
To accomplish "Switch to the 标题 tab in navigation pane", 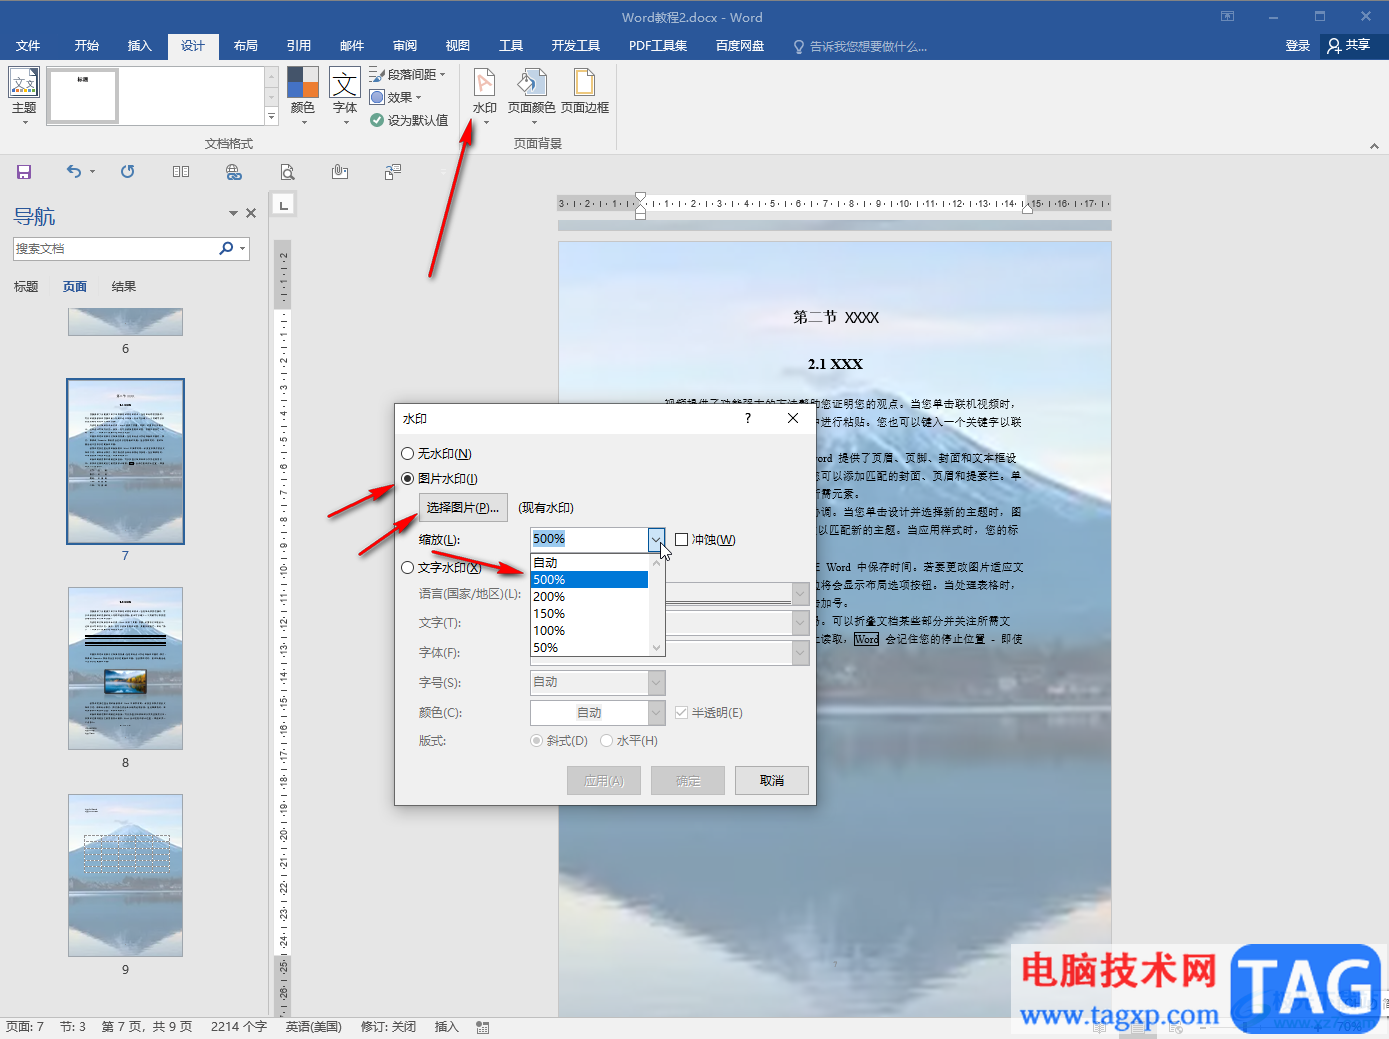I will 26,287.
